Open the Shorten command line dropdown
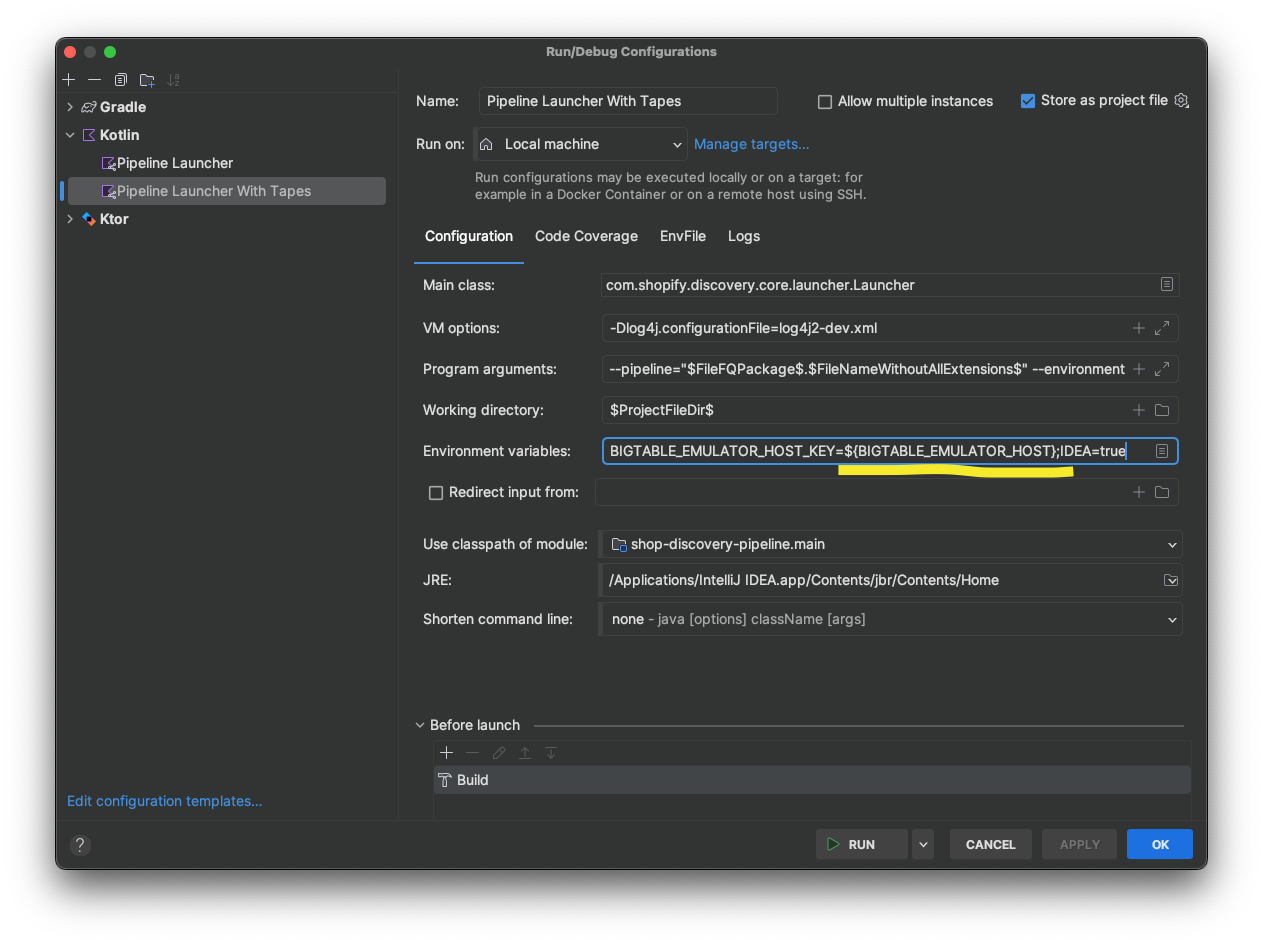This screenshot has height=943, width=1263. [891, 619]
